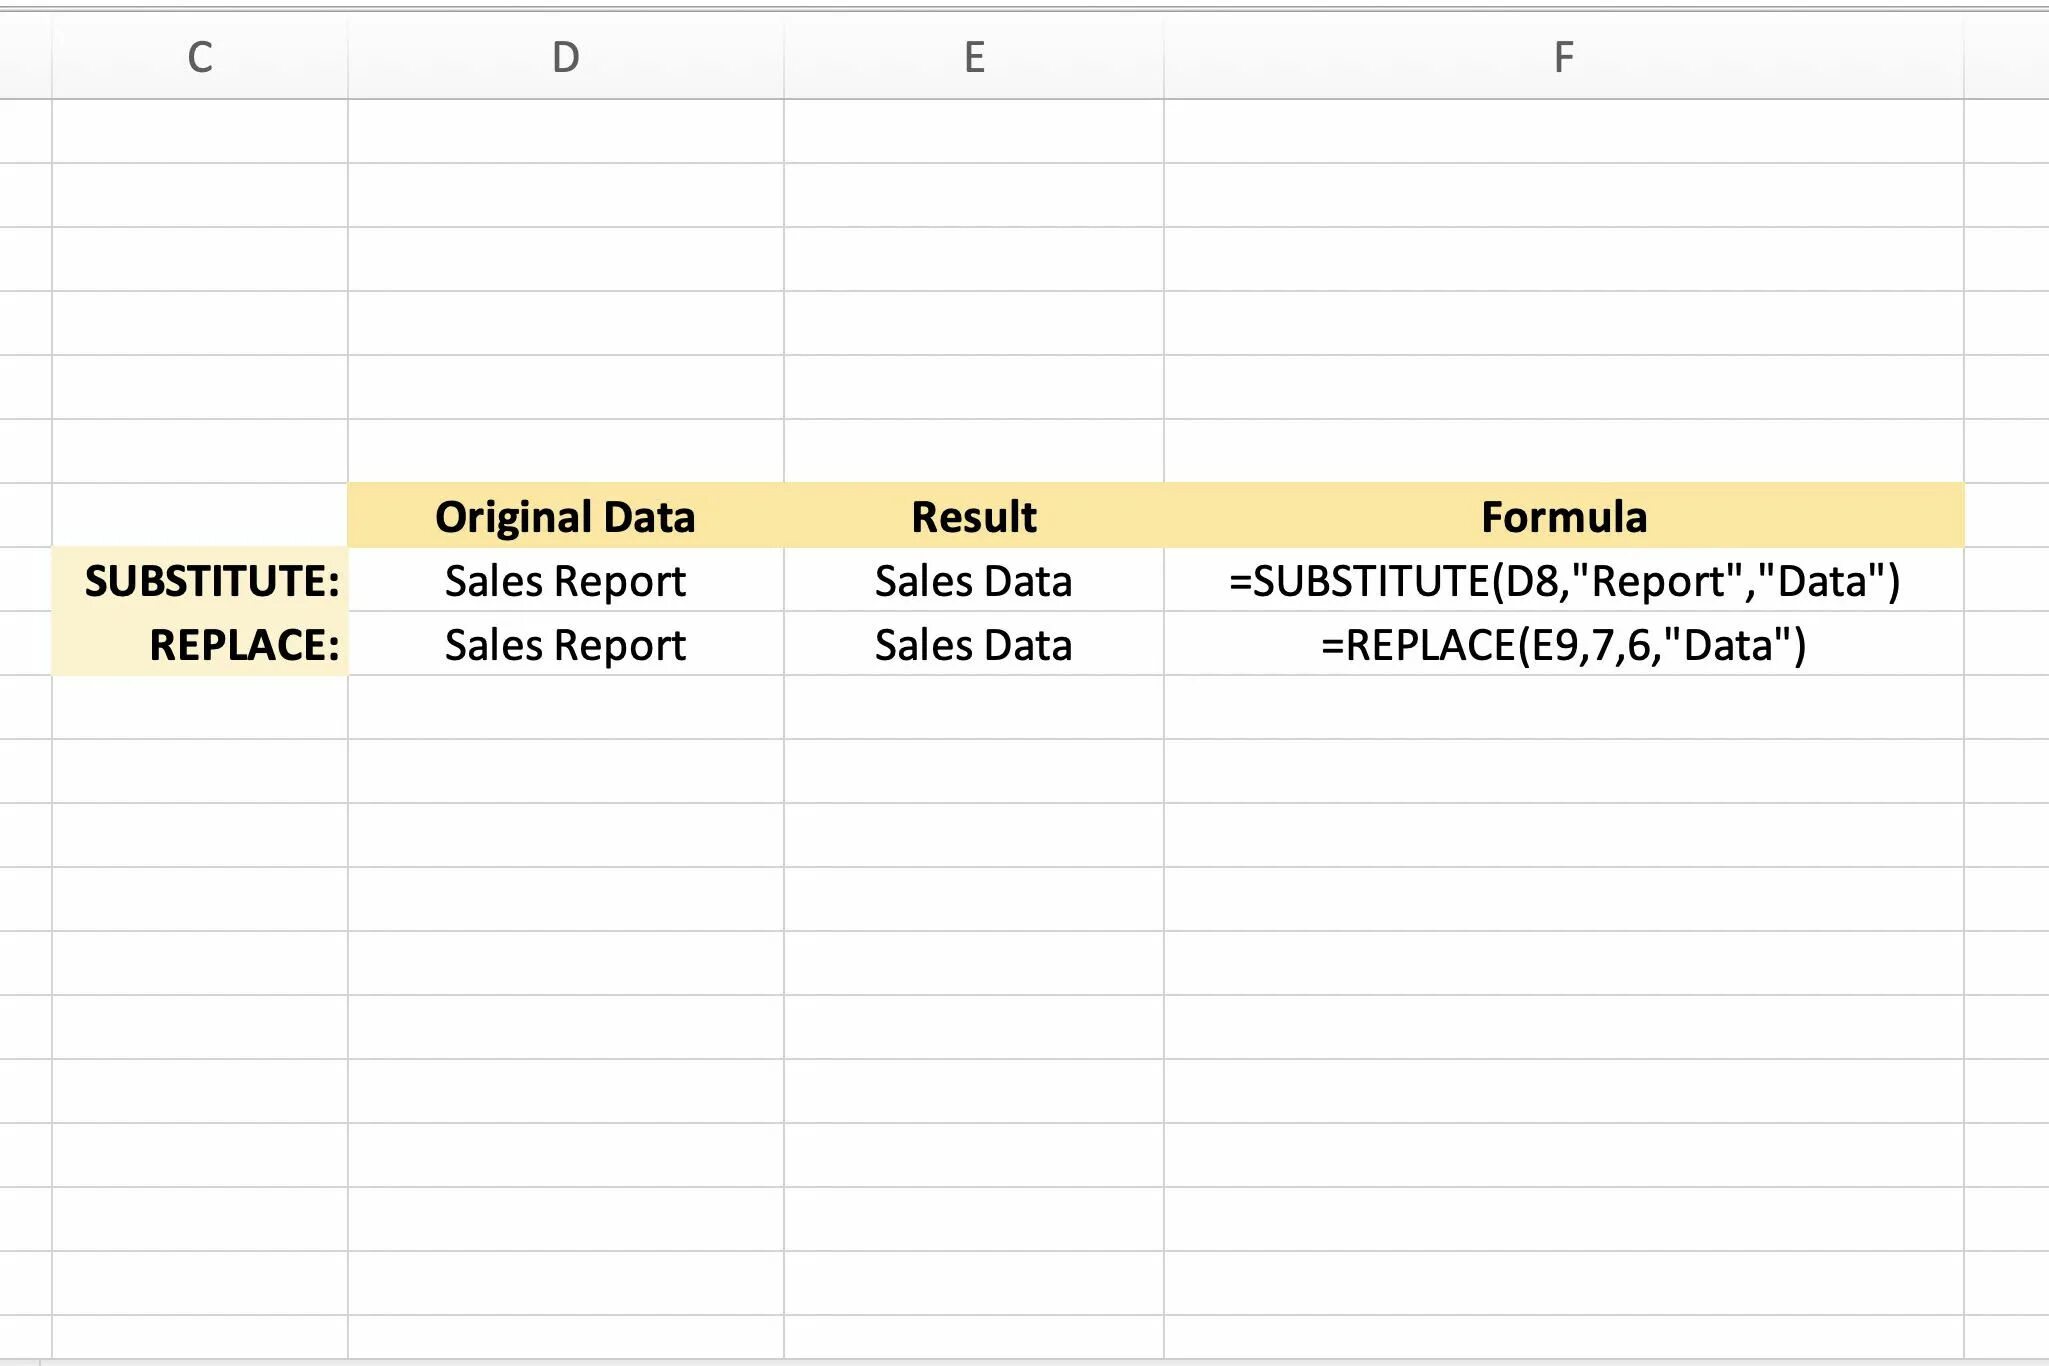Select Sales Data result in SUBSTITUTE row
This screenshot has height=1366, width=2049.
tap(974, 581)
